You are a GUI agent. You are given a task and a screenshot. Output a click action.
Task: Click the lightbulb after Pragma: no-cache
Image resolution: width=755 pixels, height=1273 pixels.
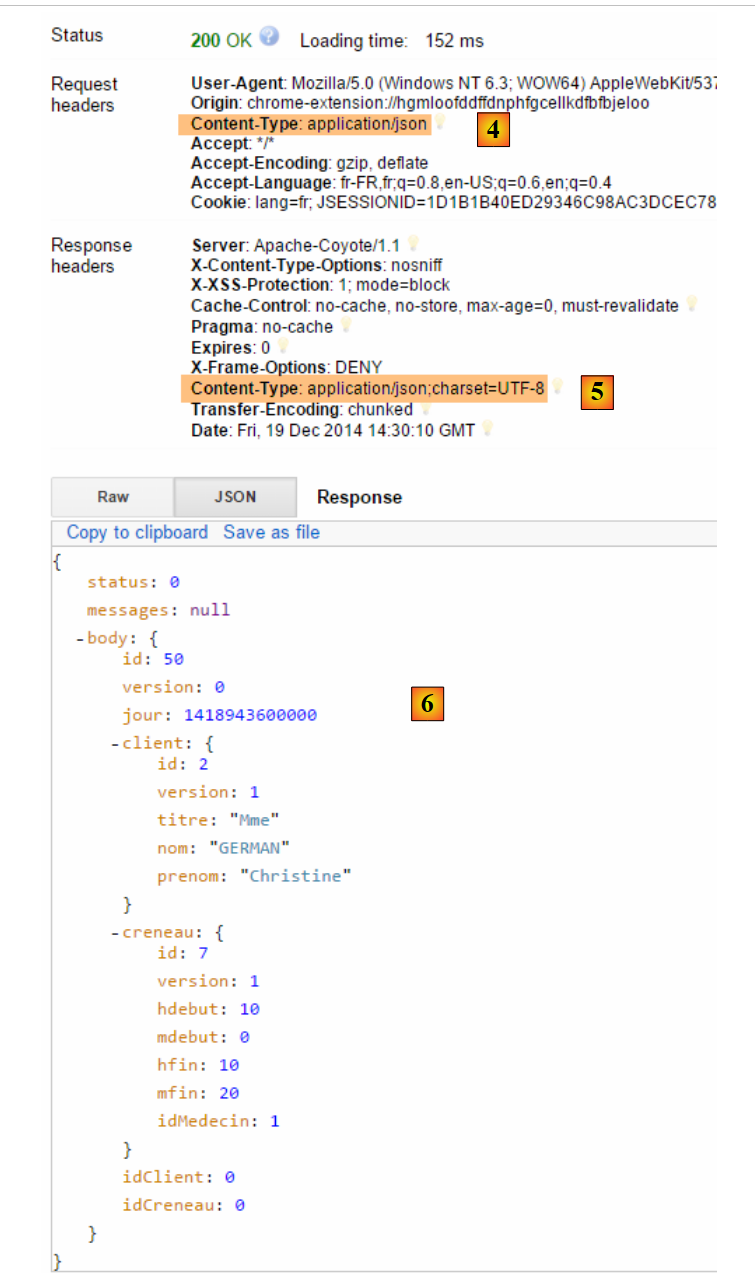[346, 326]
